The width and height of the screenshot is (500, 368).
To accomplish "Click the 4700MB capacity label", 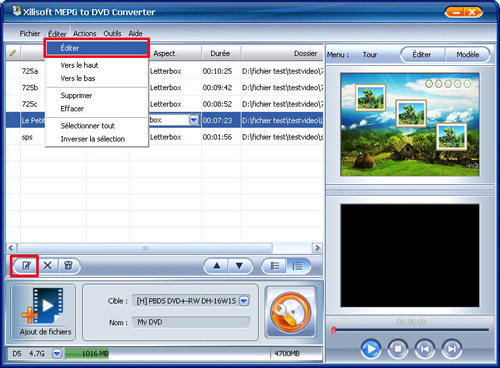I will click(x=287, y=353).
